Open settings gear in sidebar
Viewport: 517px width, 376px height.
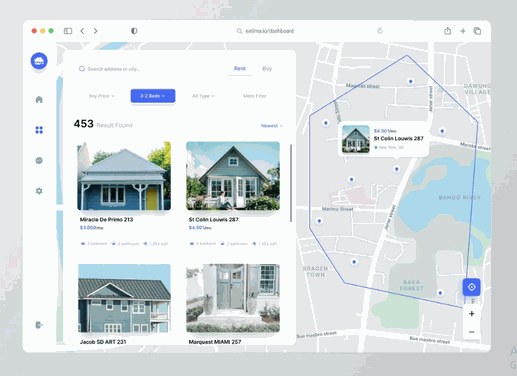pyautogui.click(x=39, y=191)
